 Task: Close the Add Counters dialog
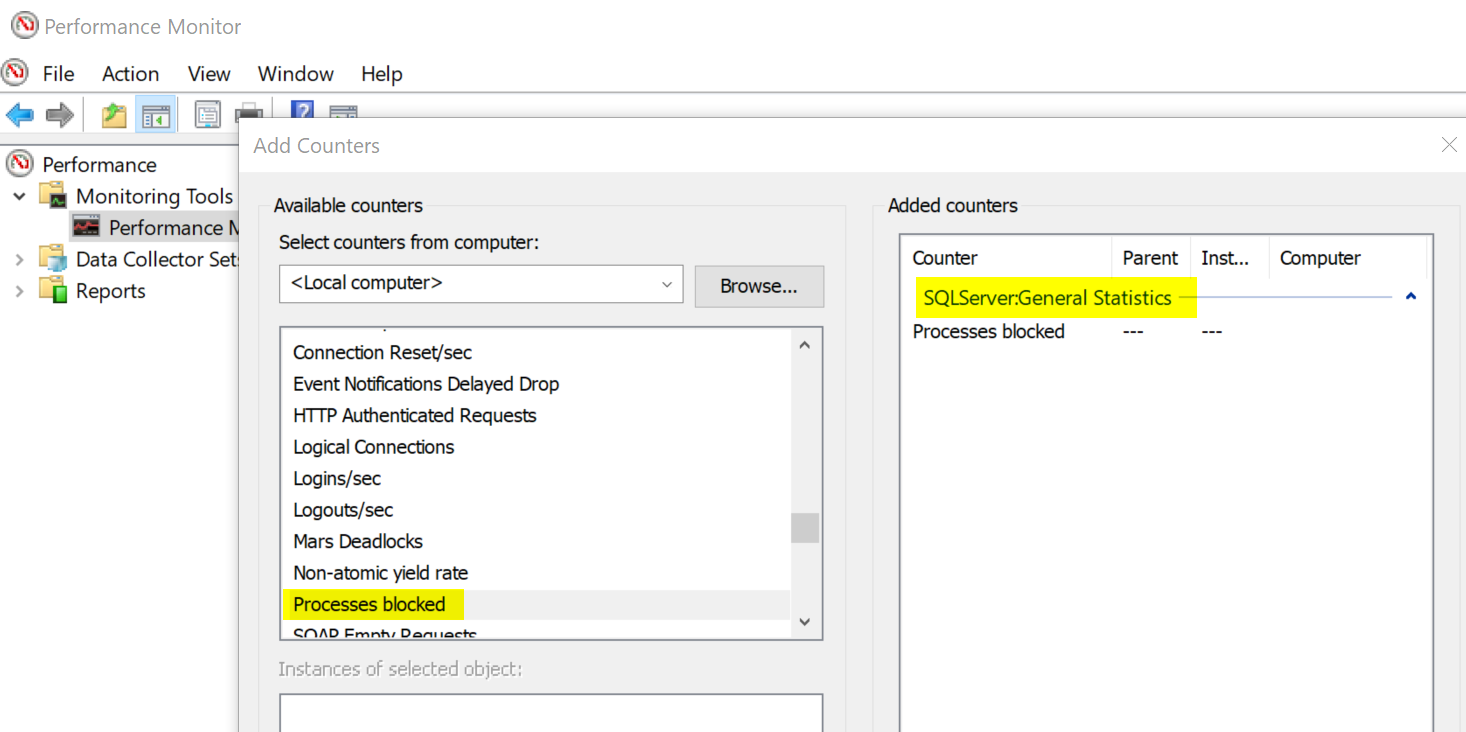click(1449, 145)
